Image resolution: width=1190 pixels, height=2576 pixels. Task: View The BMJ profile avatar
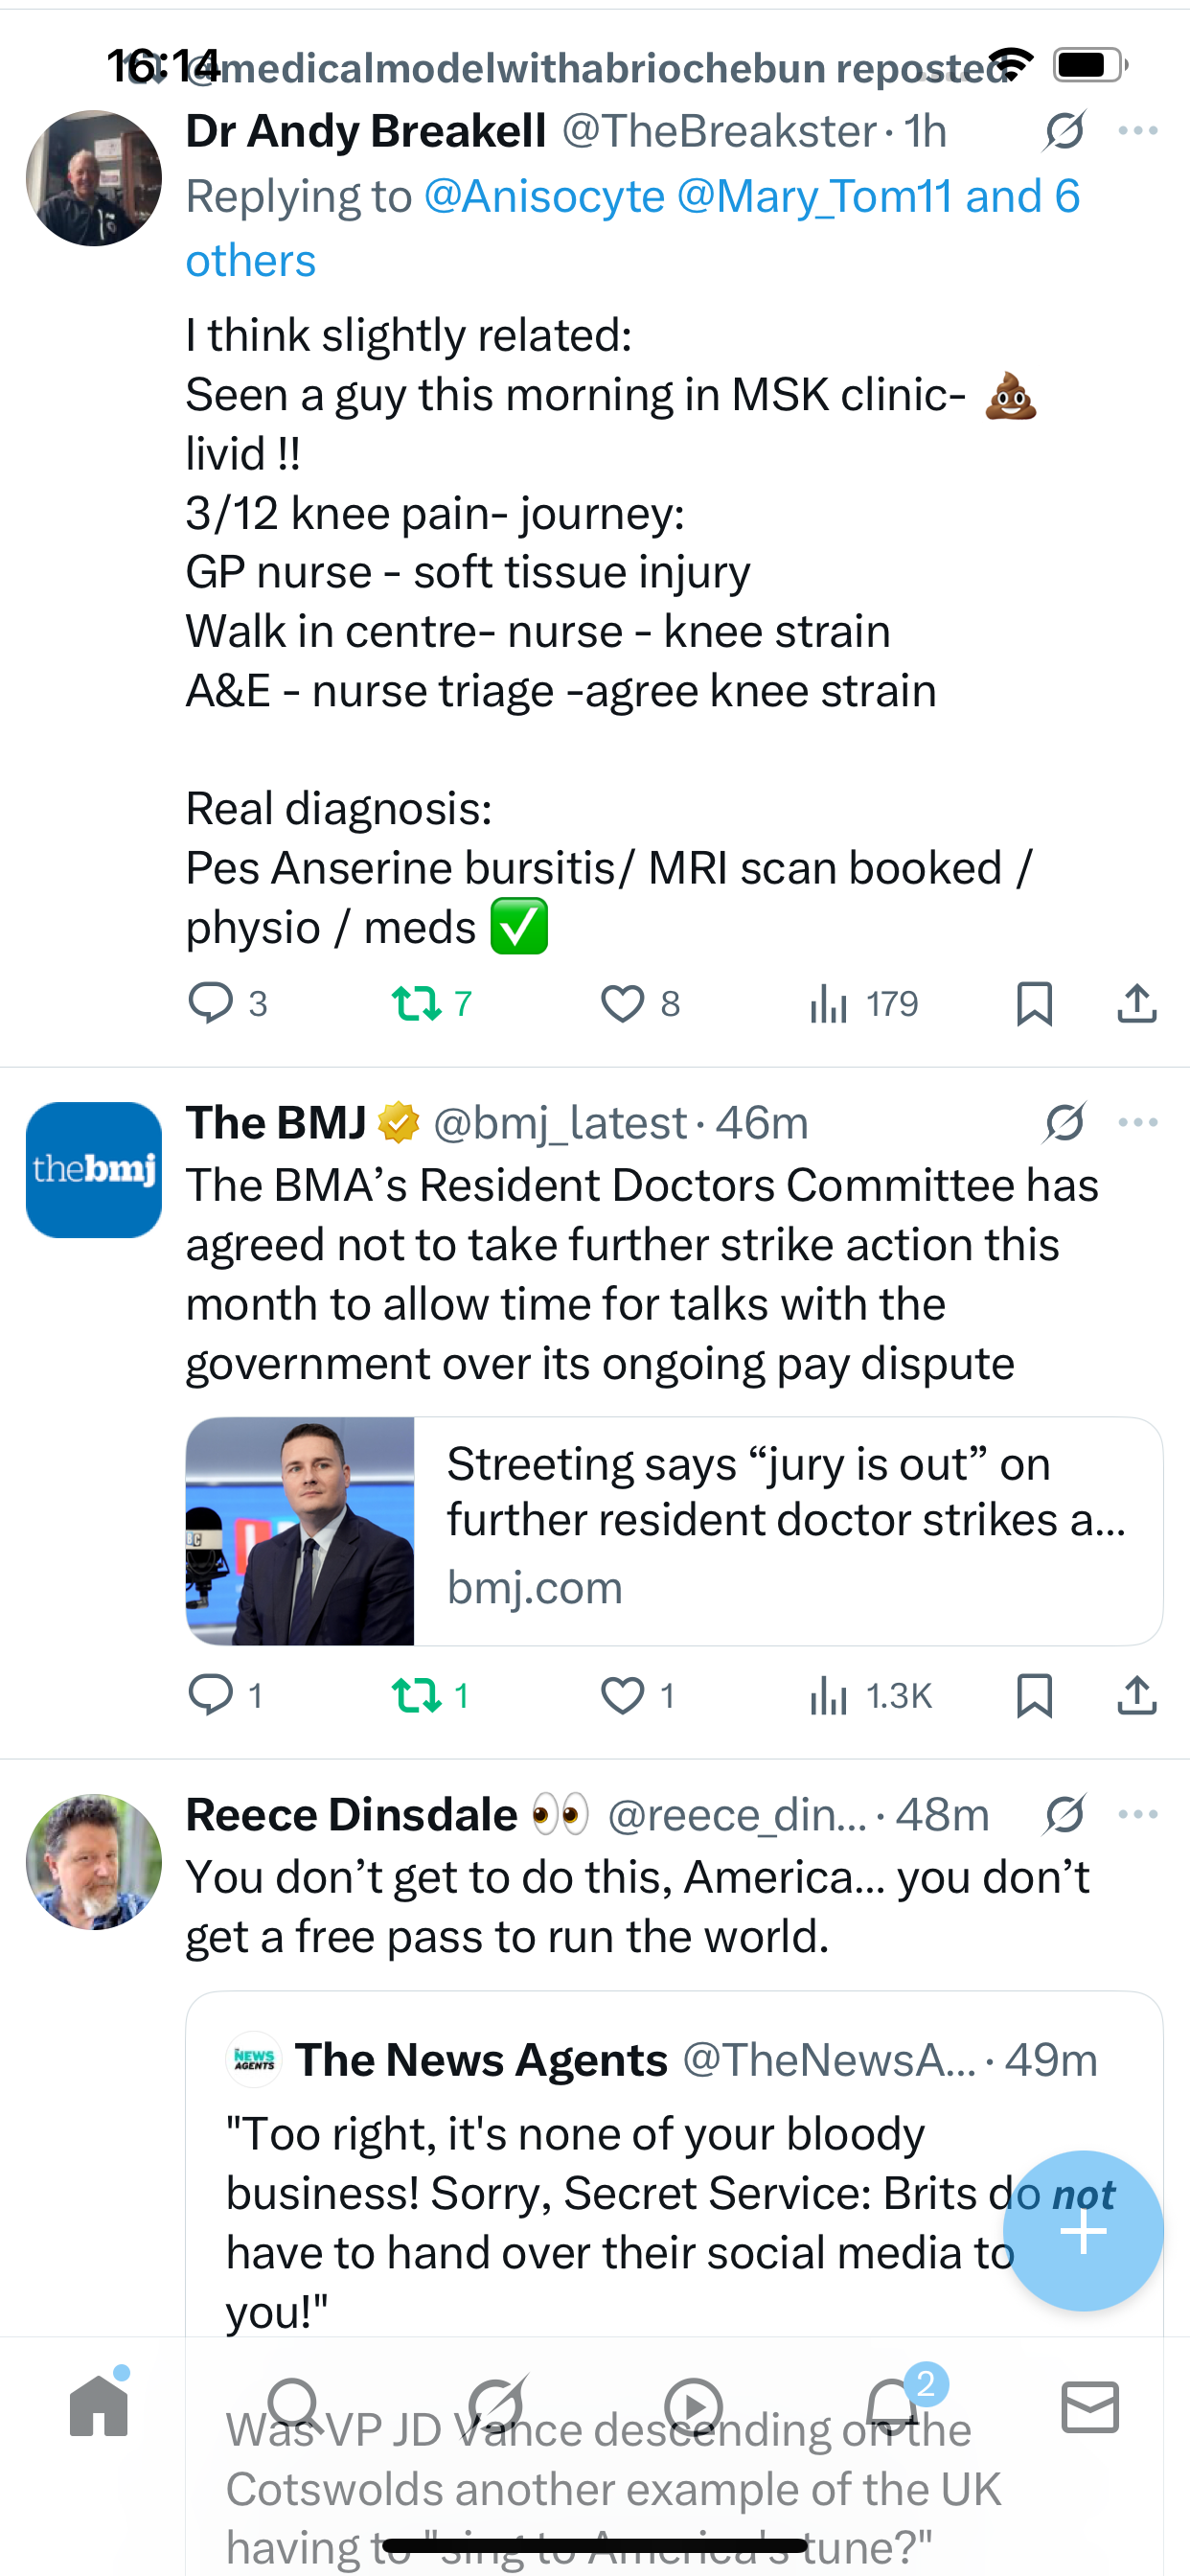coord(94,1169)
